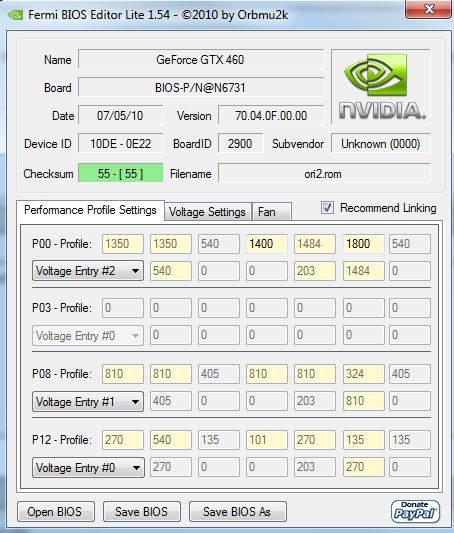This screenshot has height=533, width=454.
Task: Open the P12 Voltage Entry #0 dropdown
Action: [88, 467]
